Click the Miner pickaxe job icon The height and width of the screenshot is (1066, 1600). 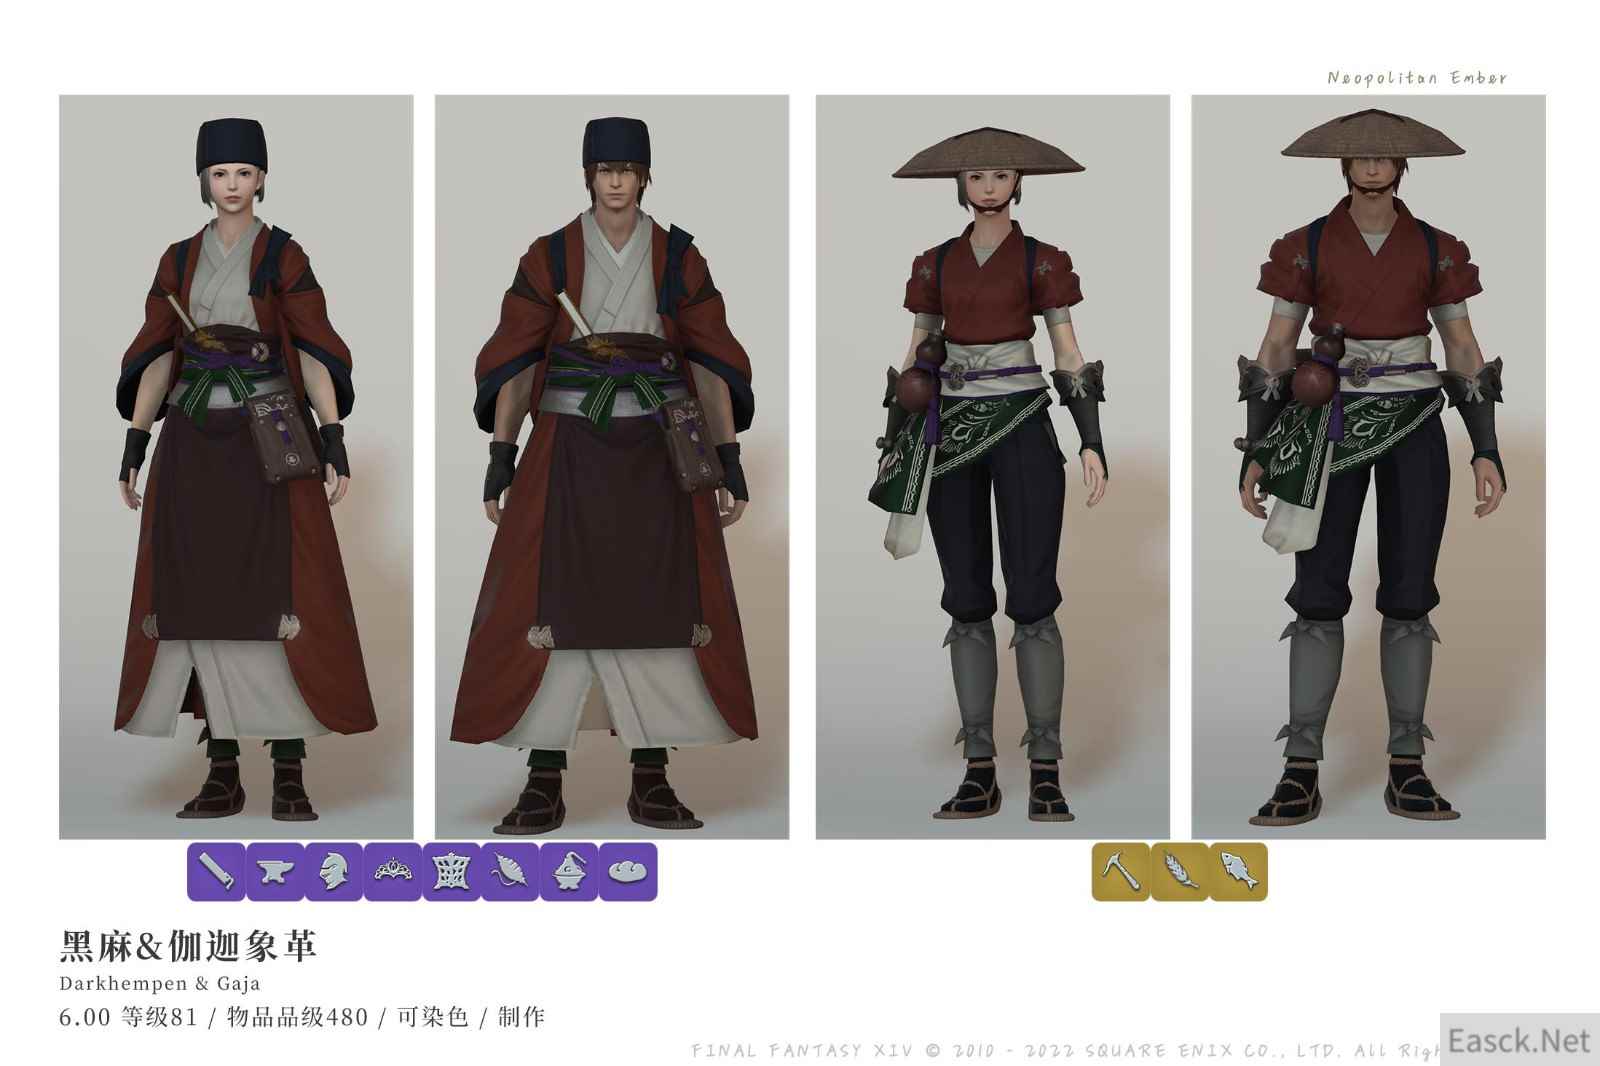click(x=1120, y=871)
